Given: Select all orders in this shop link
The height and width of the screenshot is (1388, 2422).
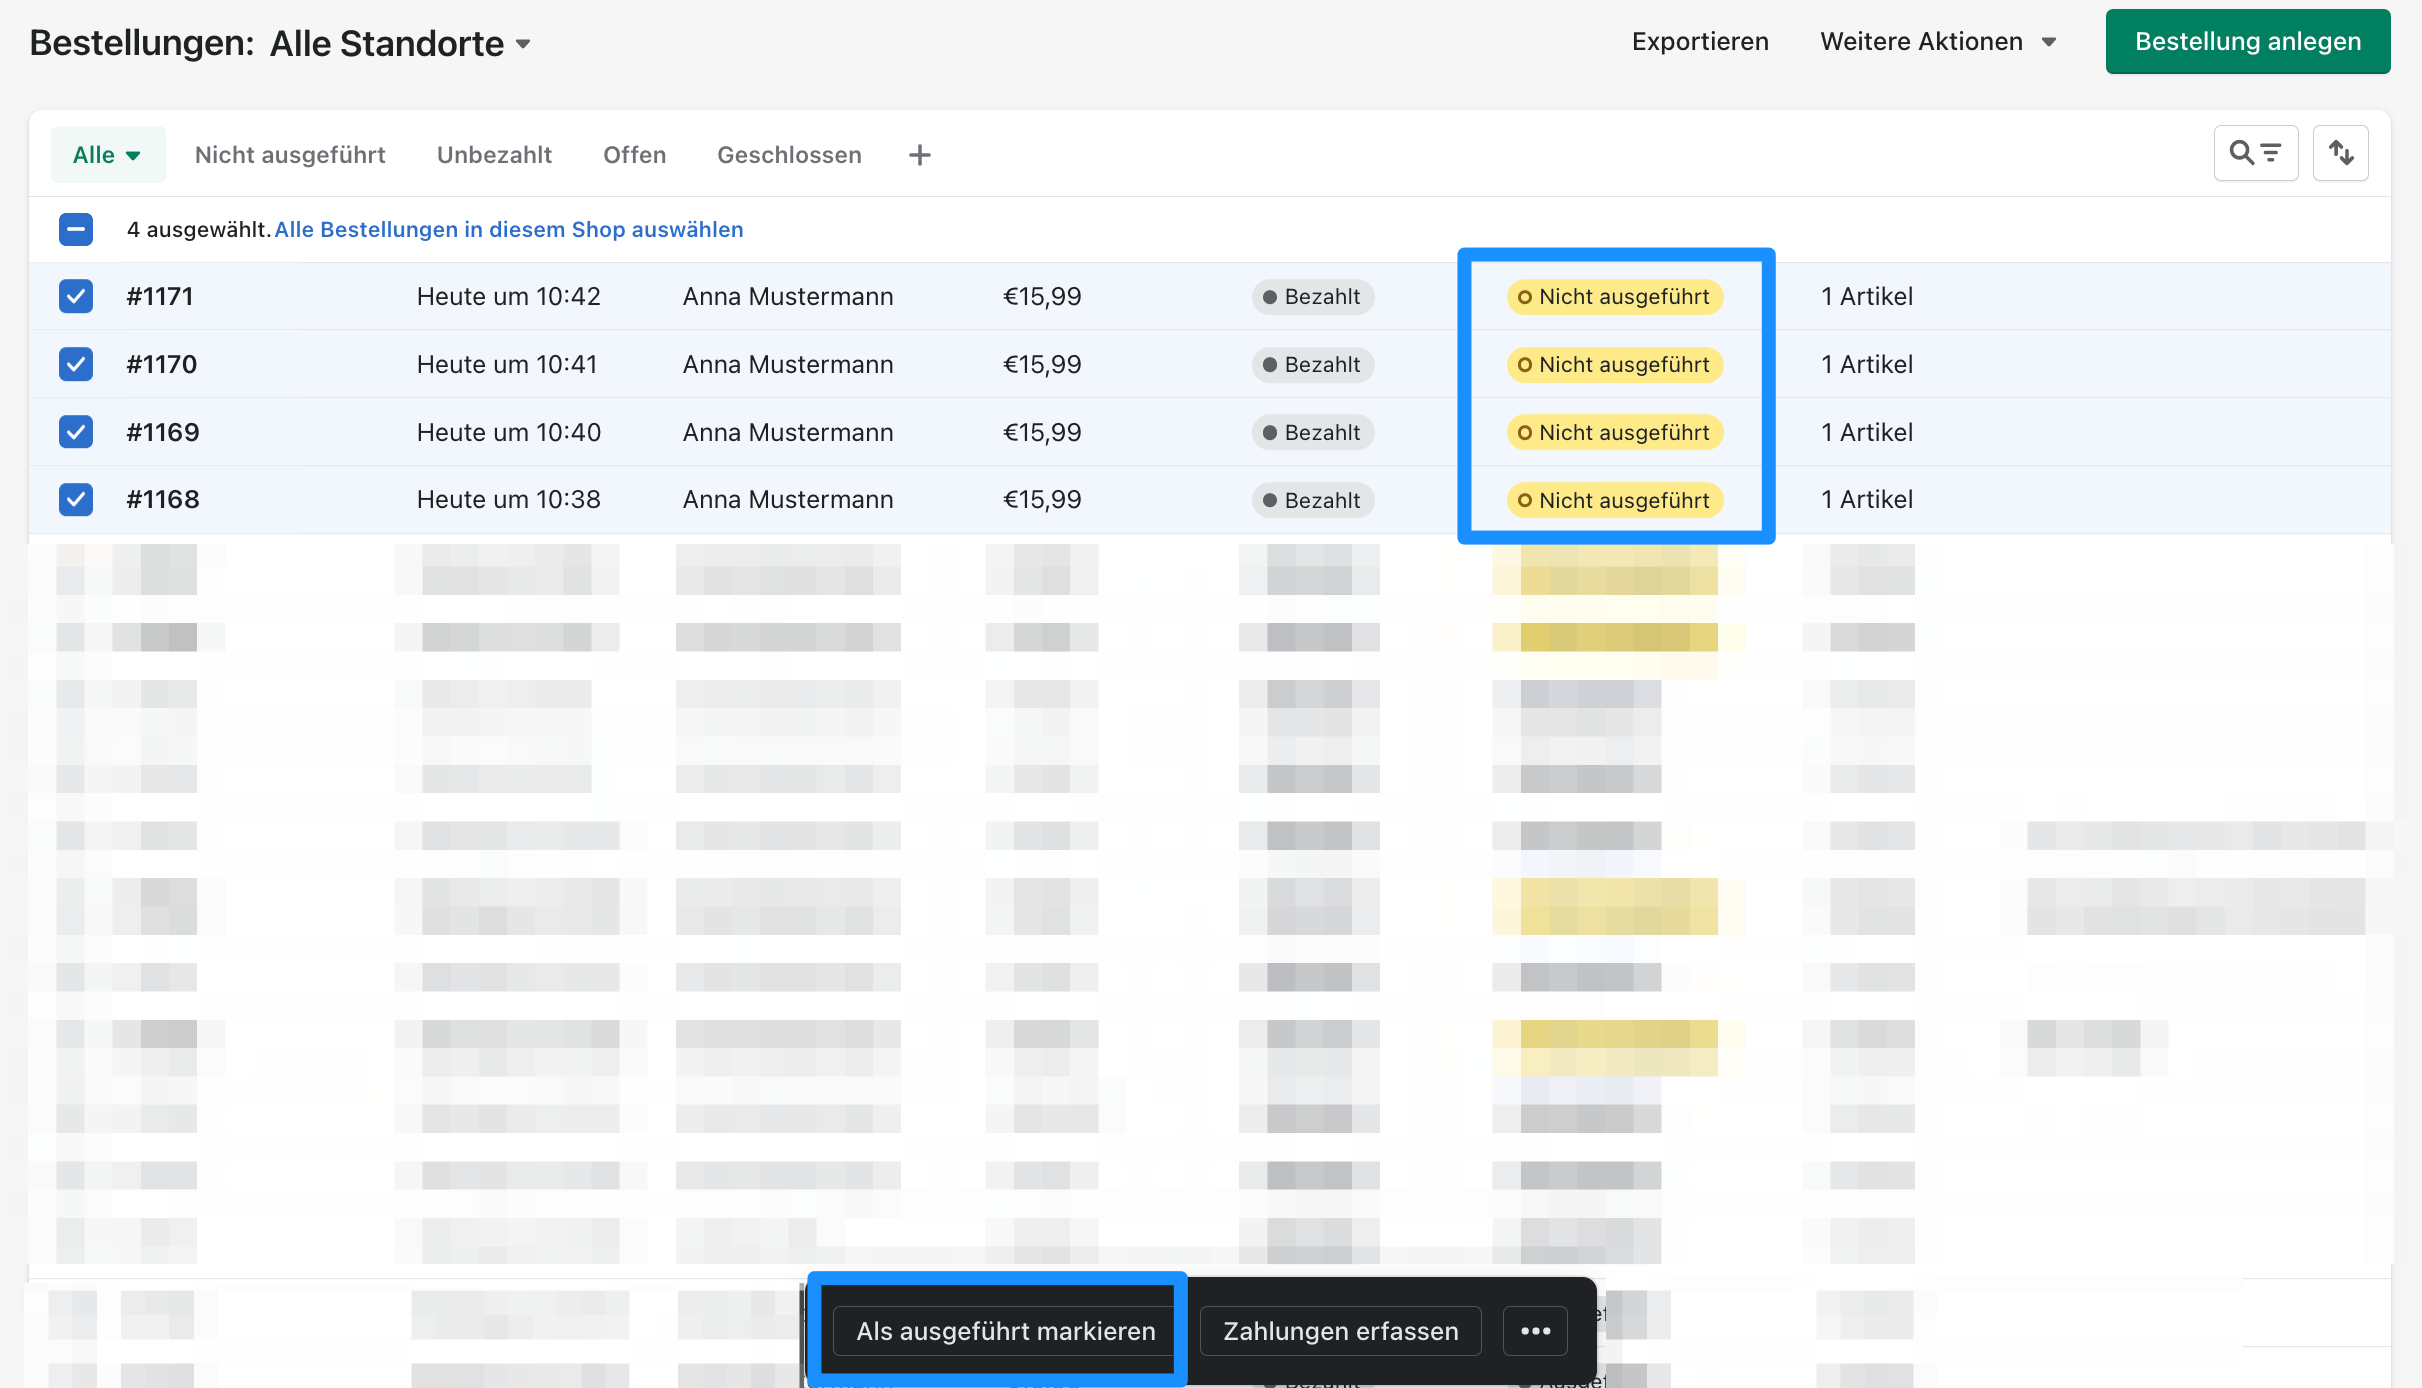Looking at the screenshot, I should tap(509, 229).
